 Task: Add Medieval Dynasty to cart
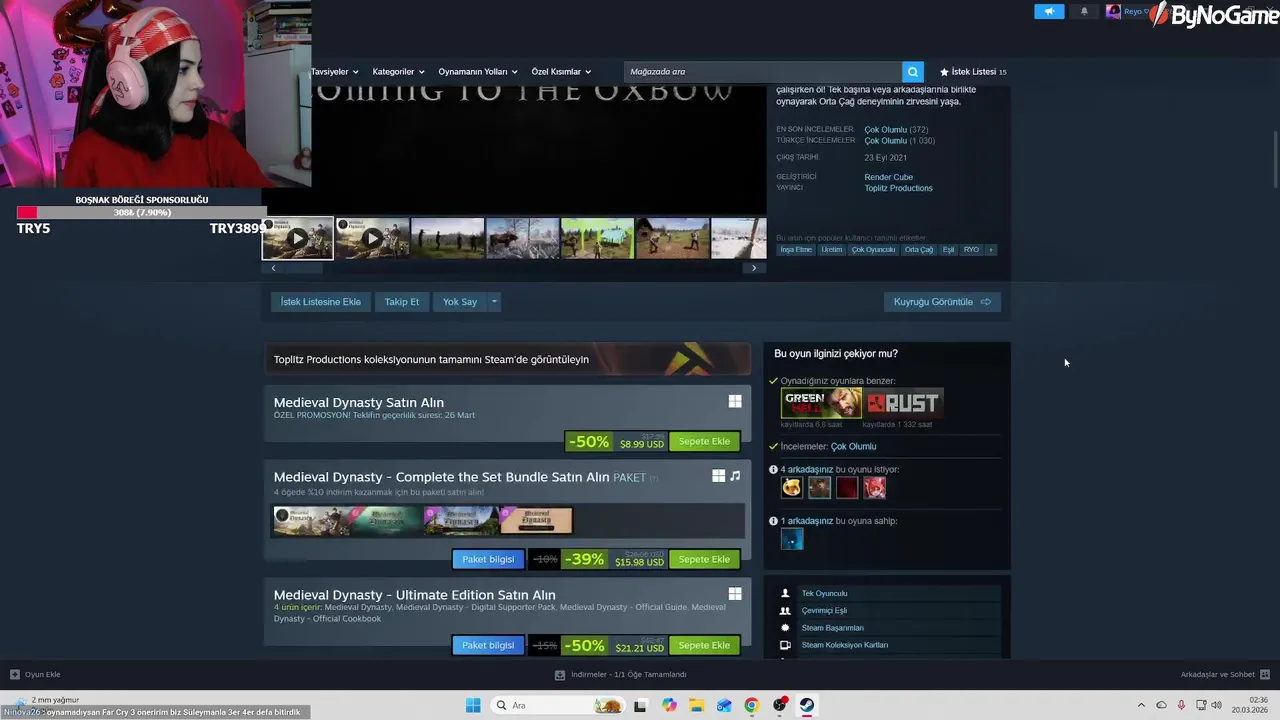coord(704,442)
